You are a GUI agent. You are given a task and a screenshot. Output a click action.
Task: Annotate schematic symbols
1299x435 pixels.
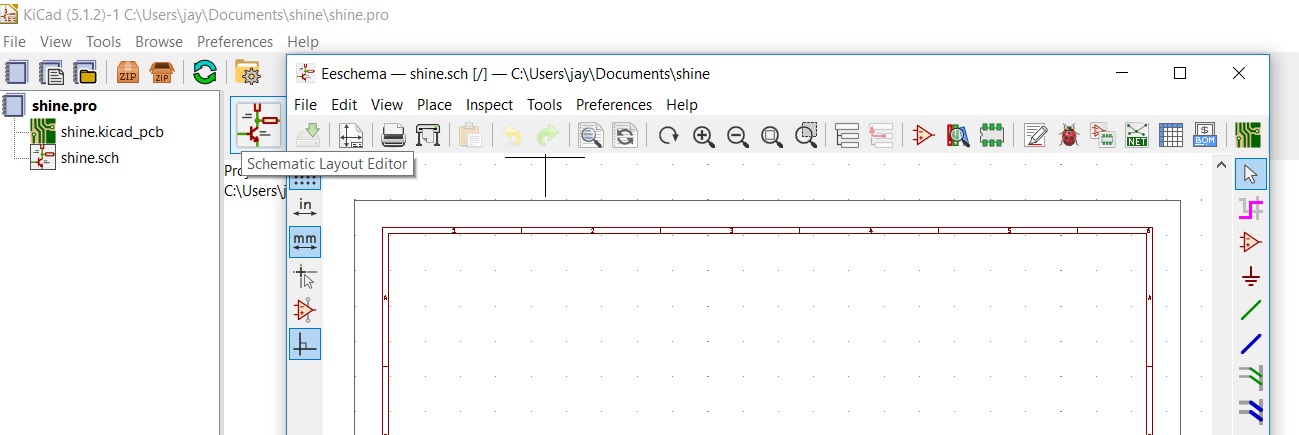[1036, 135]
